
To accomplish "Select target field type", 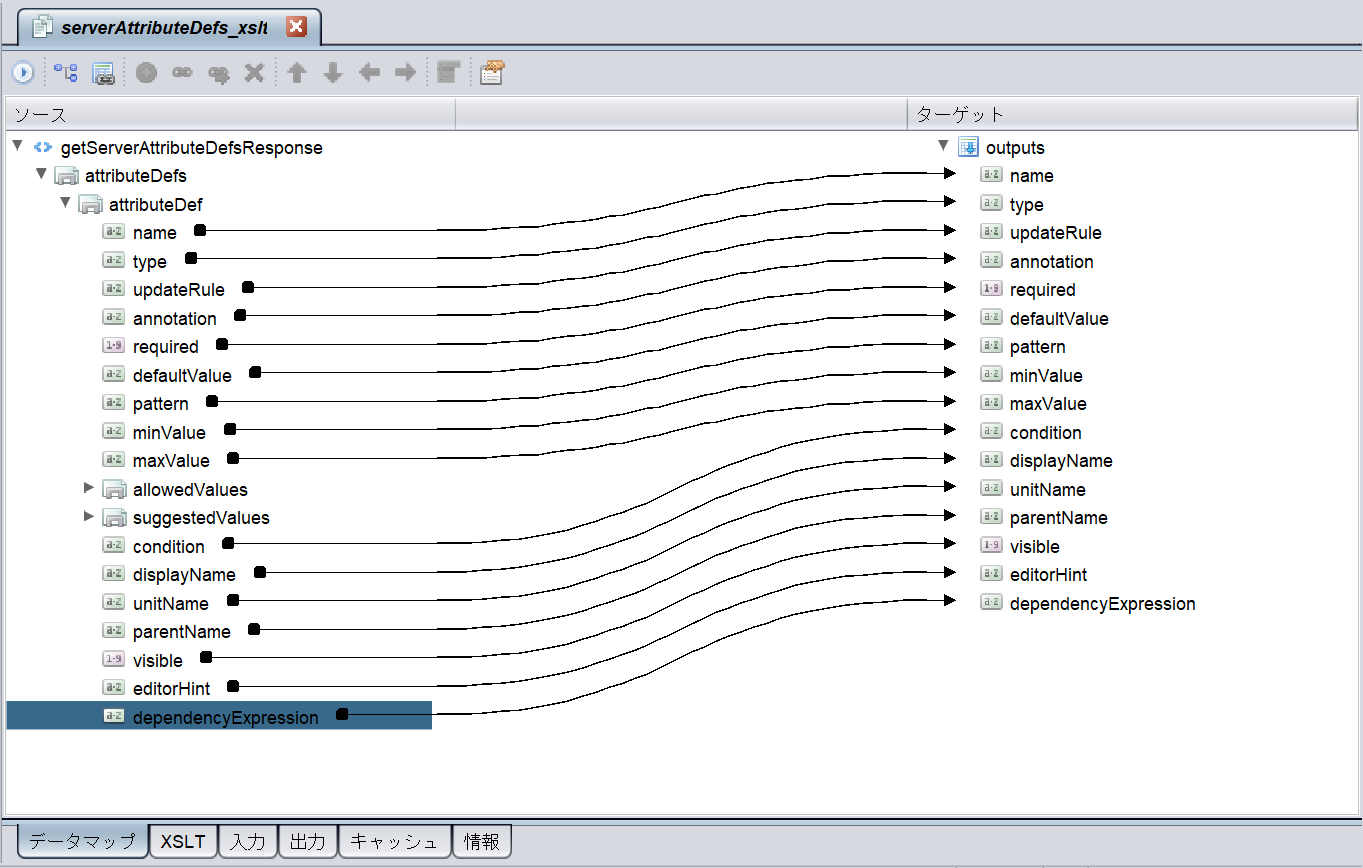I will (1027, 204).
